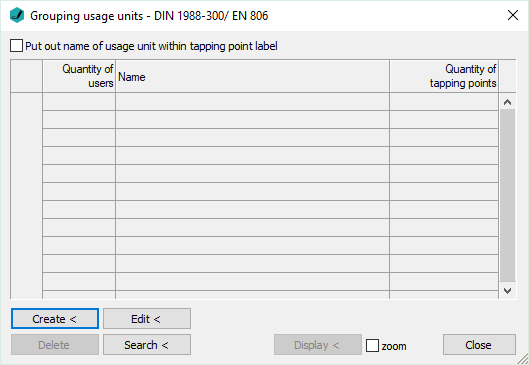Click the vertical scrollbar thumb
The height and width of the screenshot is (365, 529).
click(x=507, y=195)
